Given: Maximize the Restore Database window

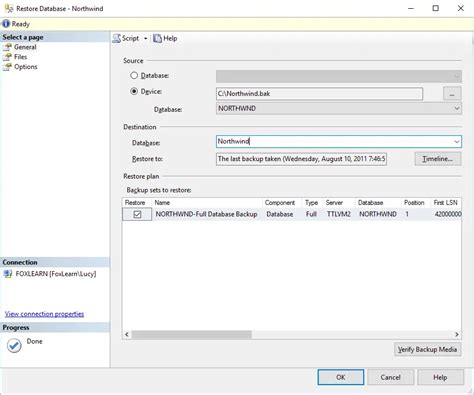Looking at the screenshot, I should (x=436, y=8).
